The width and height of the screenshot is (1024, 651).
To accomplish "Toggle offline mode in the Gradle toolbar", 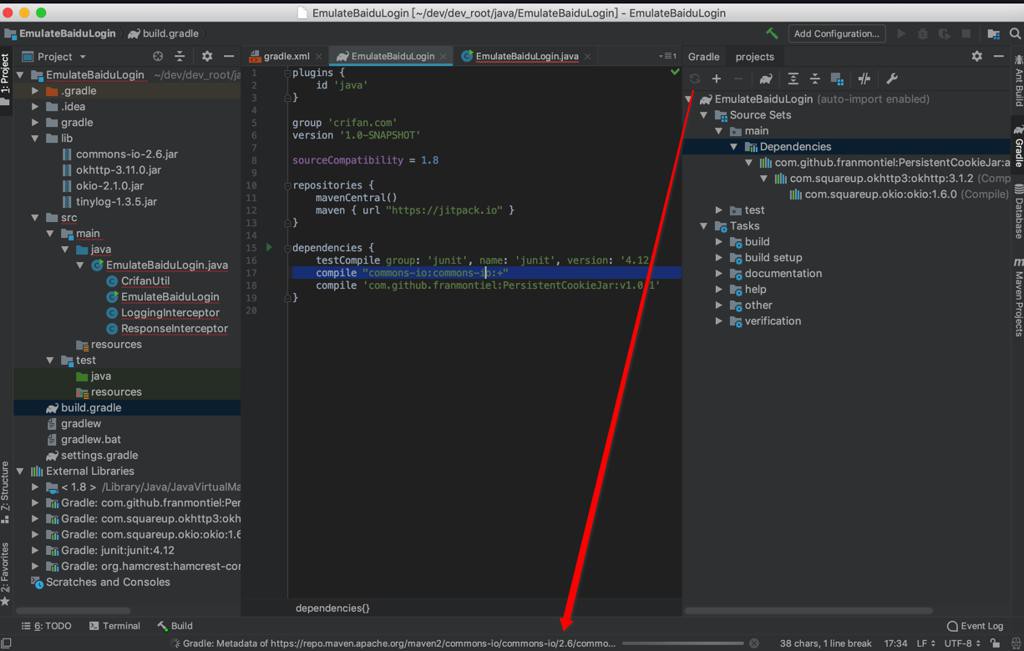I will coord(864,79).
